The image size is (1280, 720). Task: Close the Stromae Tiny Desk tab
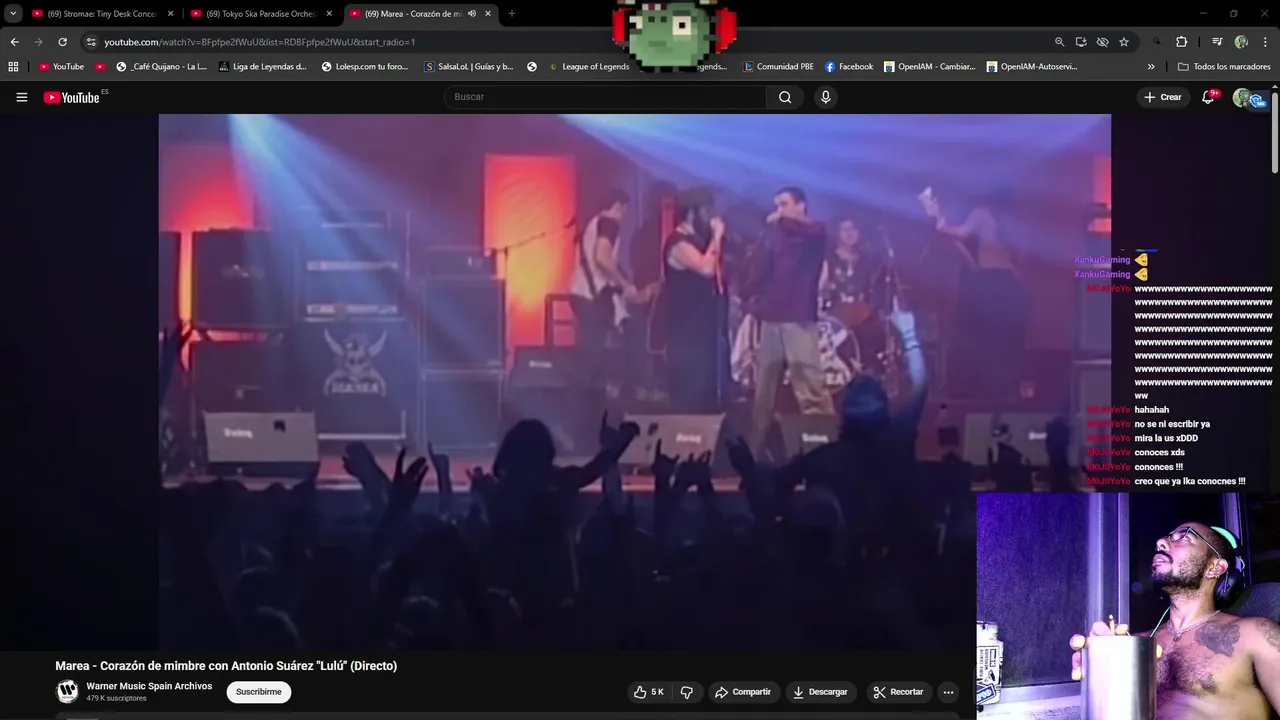pyautogui.click(x=170, y=14)
